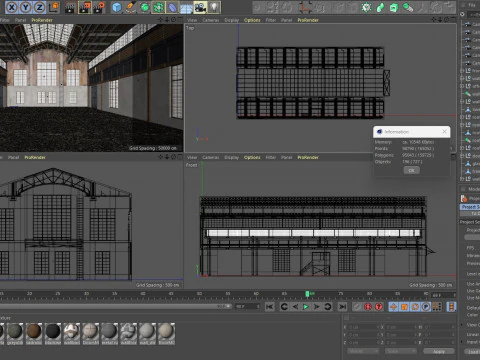Click move-view icon of Top viewport
Screen dimensions: 480x360
(x=434, y=20)
